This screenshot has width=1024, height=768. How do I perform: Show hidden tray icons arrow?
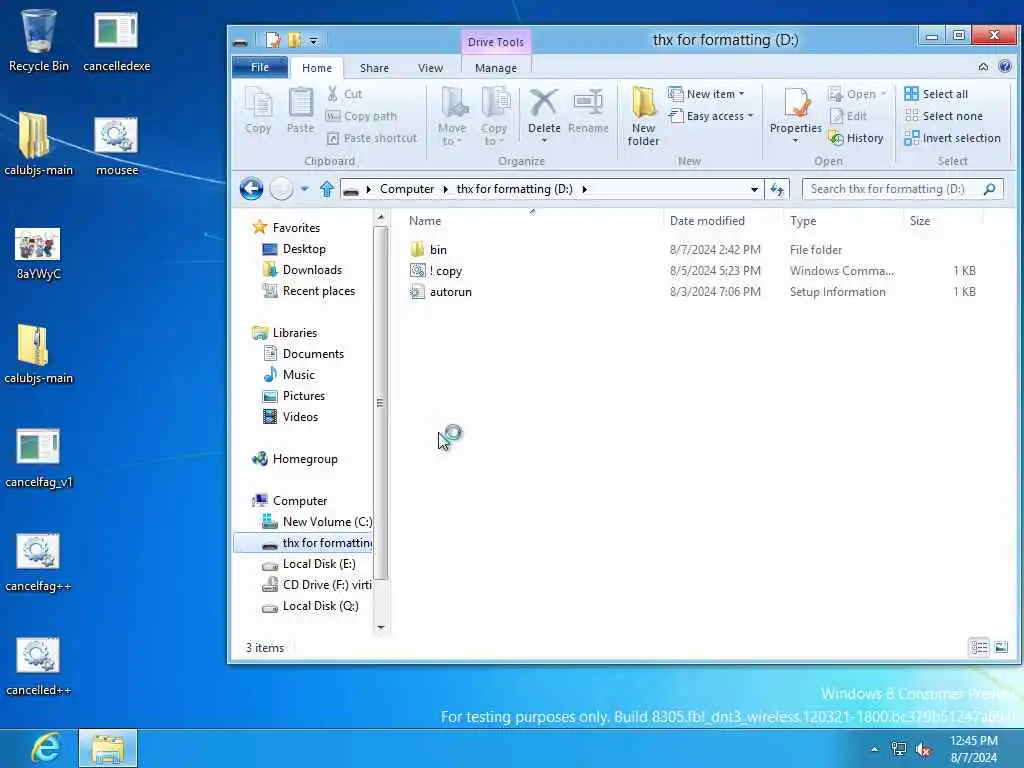click(874, 749)
